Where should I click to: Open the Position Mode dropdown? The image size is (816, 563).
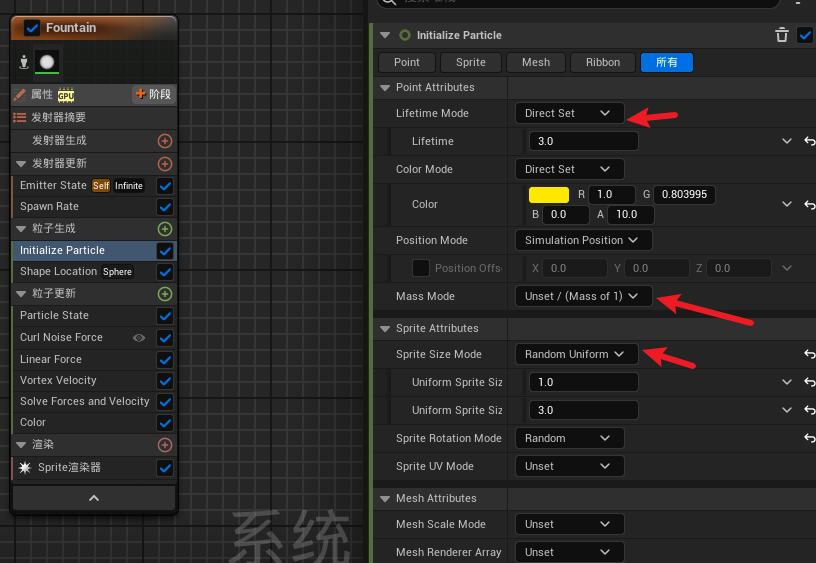coord(583,240)
